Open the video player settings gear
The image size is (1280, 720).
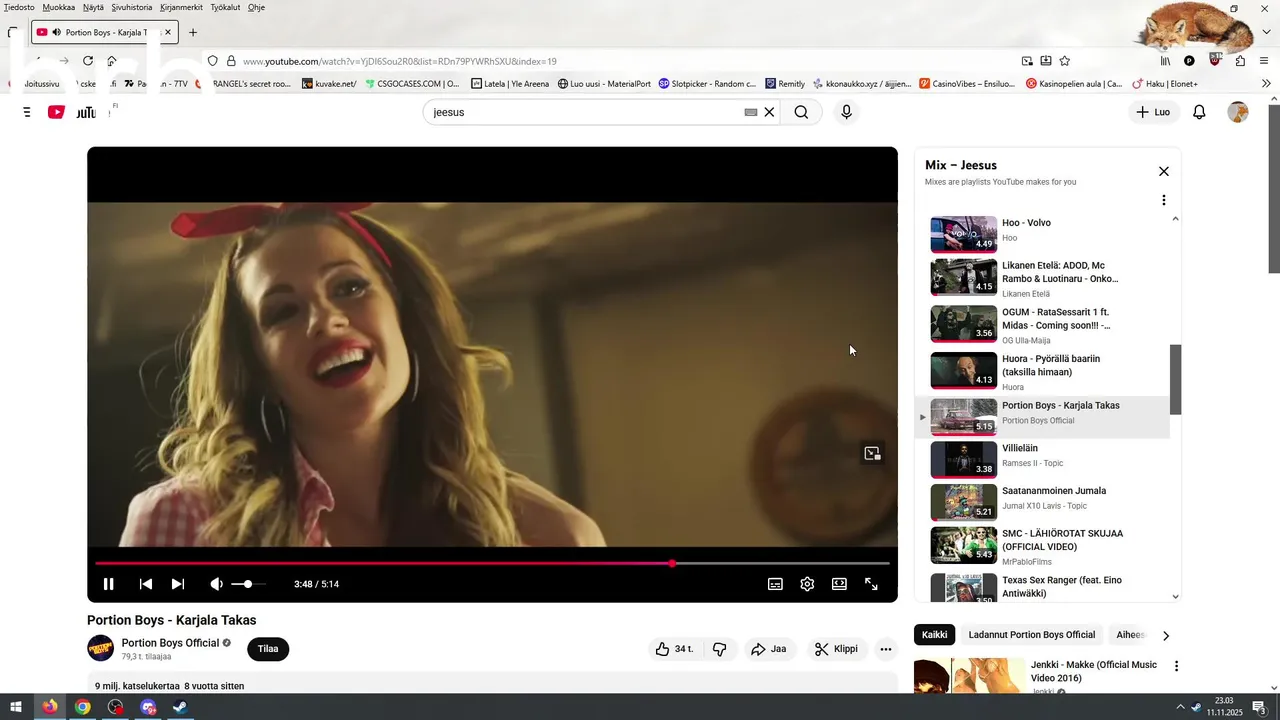click(807, 584)
